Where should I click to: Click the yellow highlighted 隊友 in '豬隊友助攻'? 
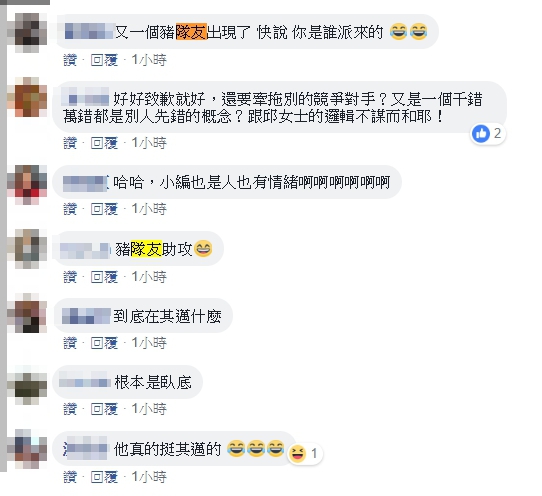pos(146,249)
